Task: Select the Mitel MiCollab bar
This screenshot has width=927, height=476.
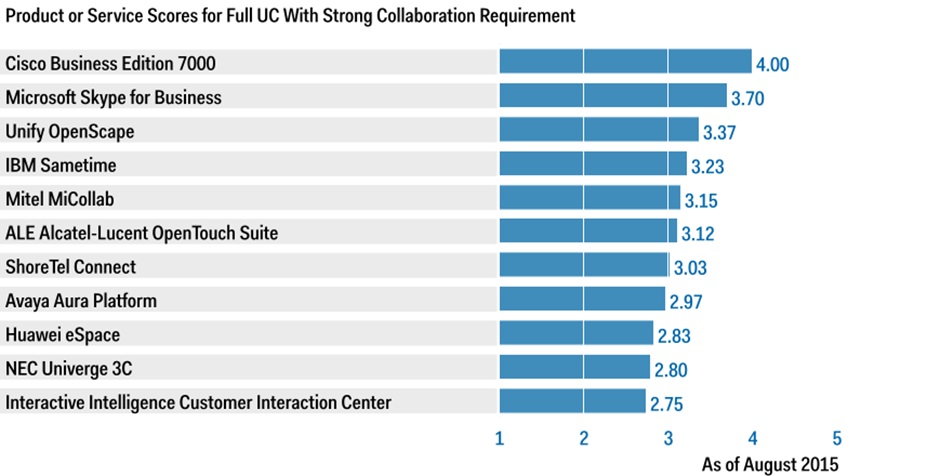Action: (x=589, y=198)
